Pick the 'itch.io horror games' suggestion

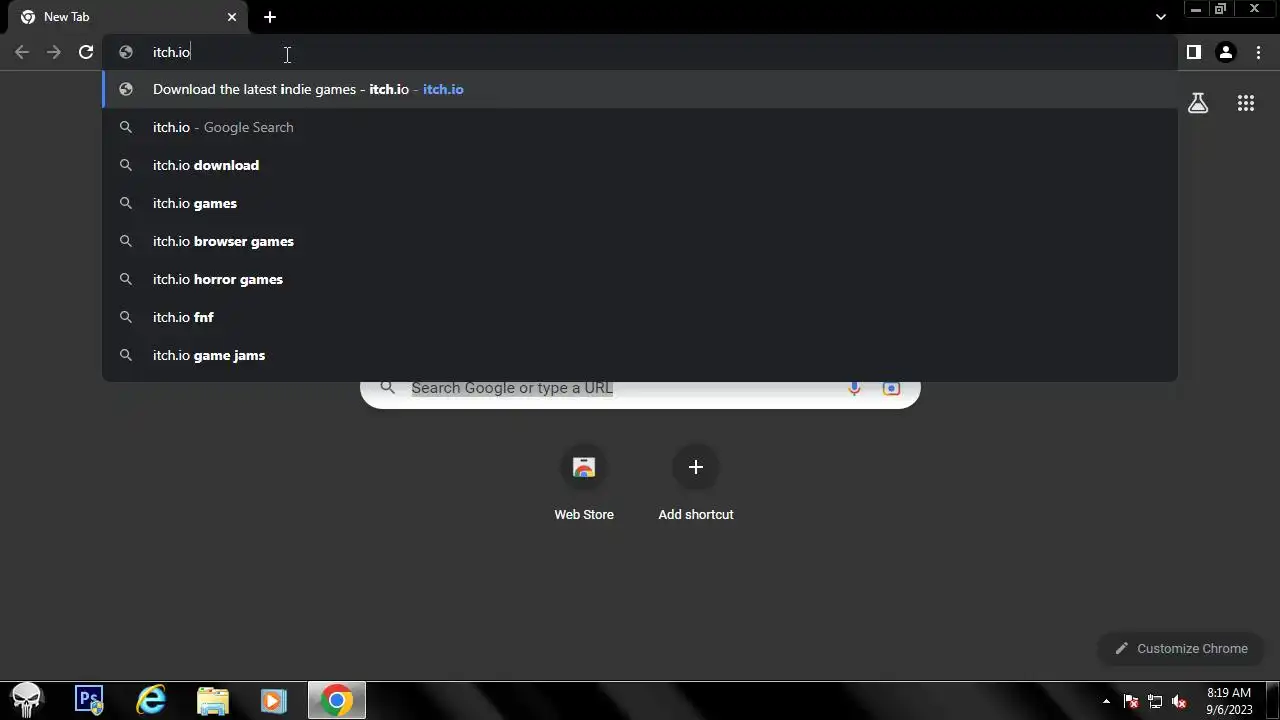tap(640, 279)
